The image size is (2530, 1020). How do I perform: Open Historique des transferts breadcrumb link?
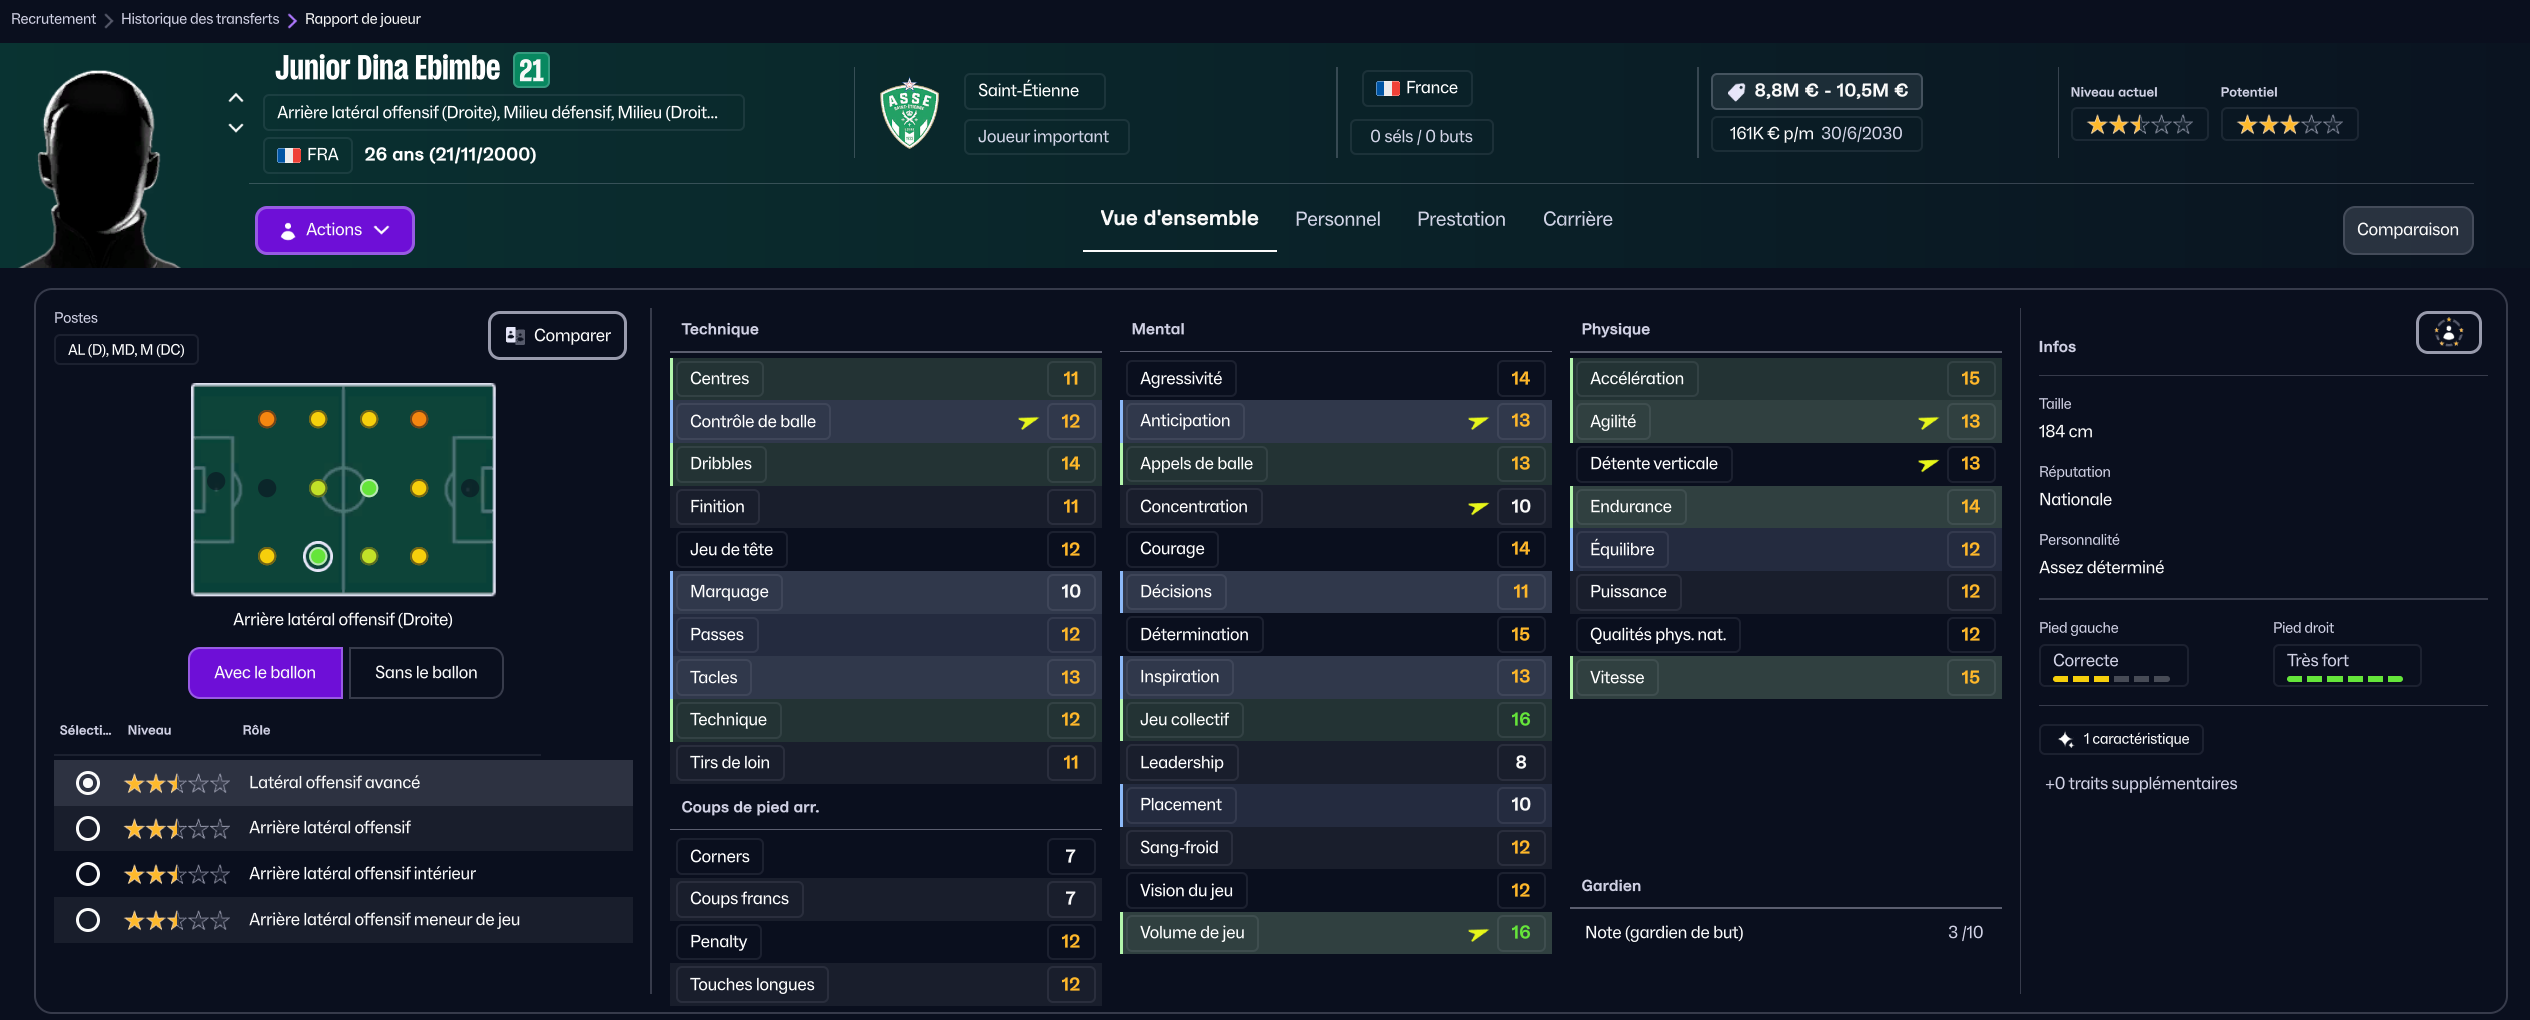[200, 19]
